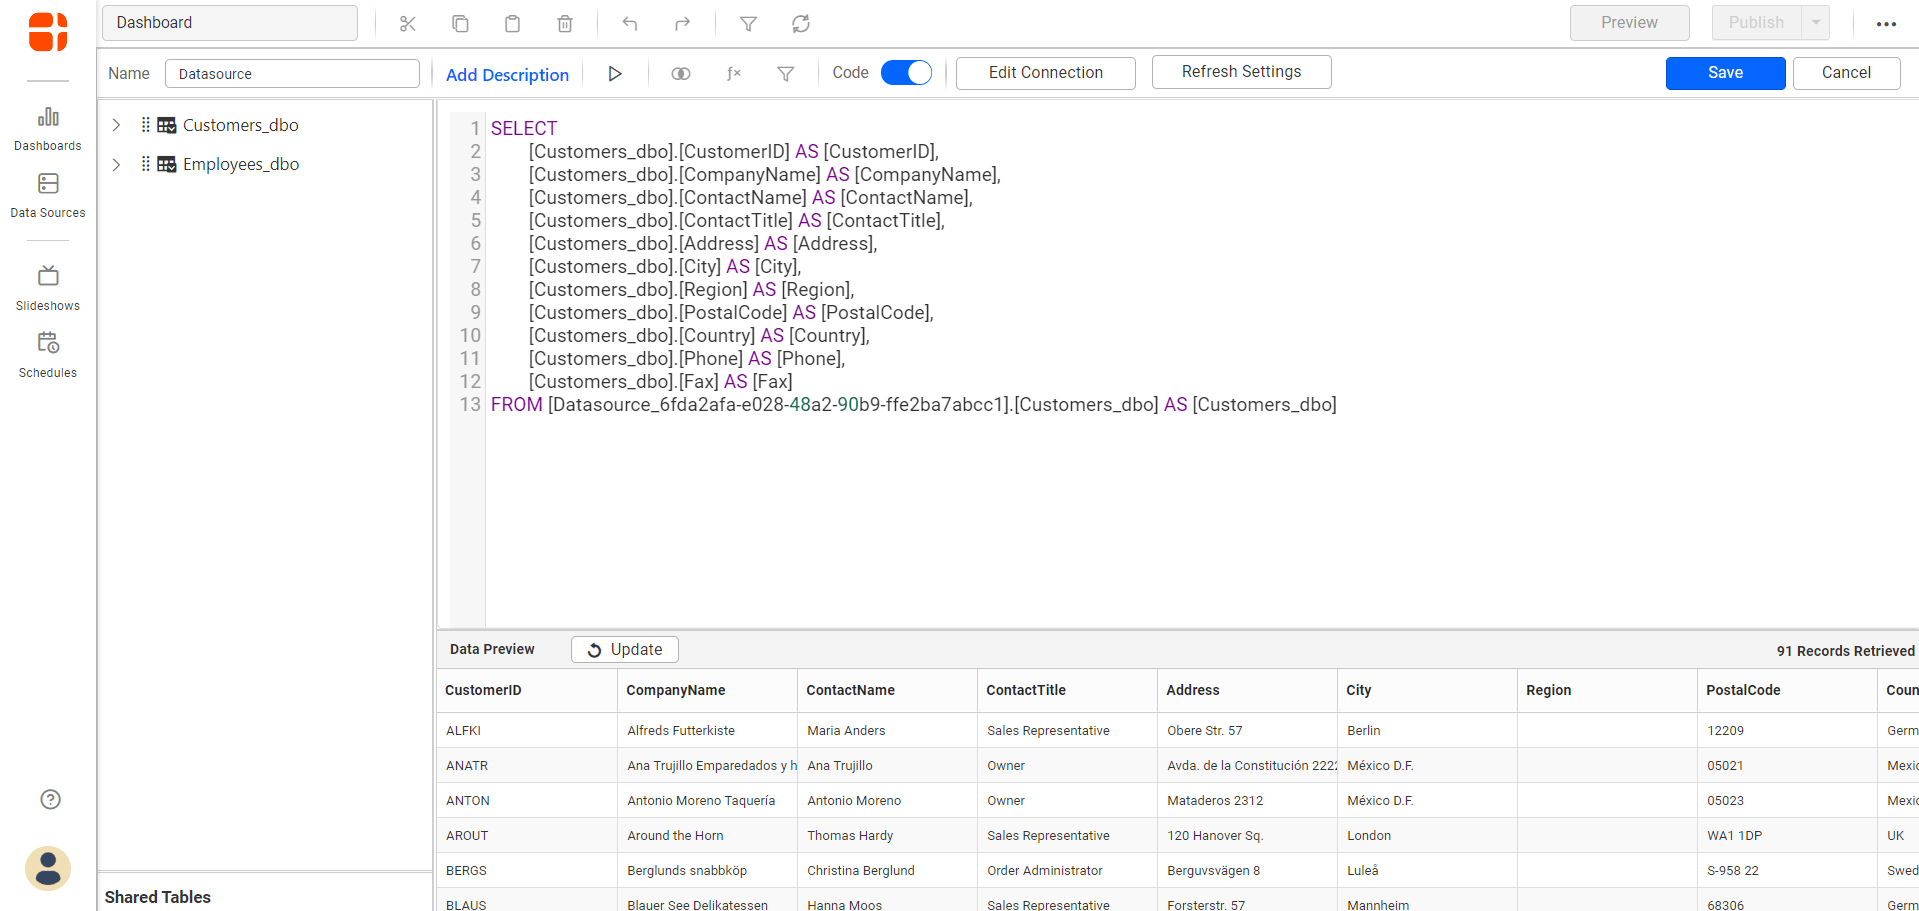The image size is (1919, 911).
Task: Expand the Customers_dbo table
Action: 115,125
